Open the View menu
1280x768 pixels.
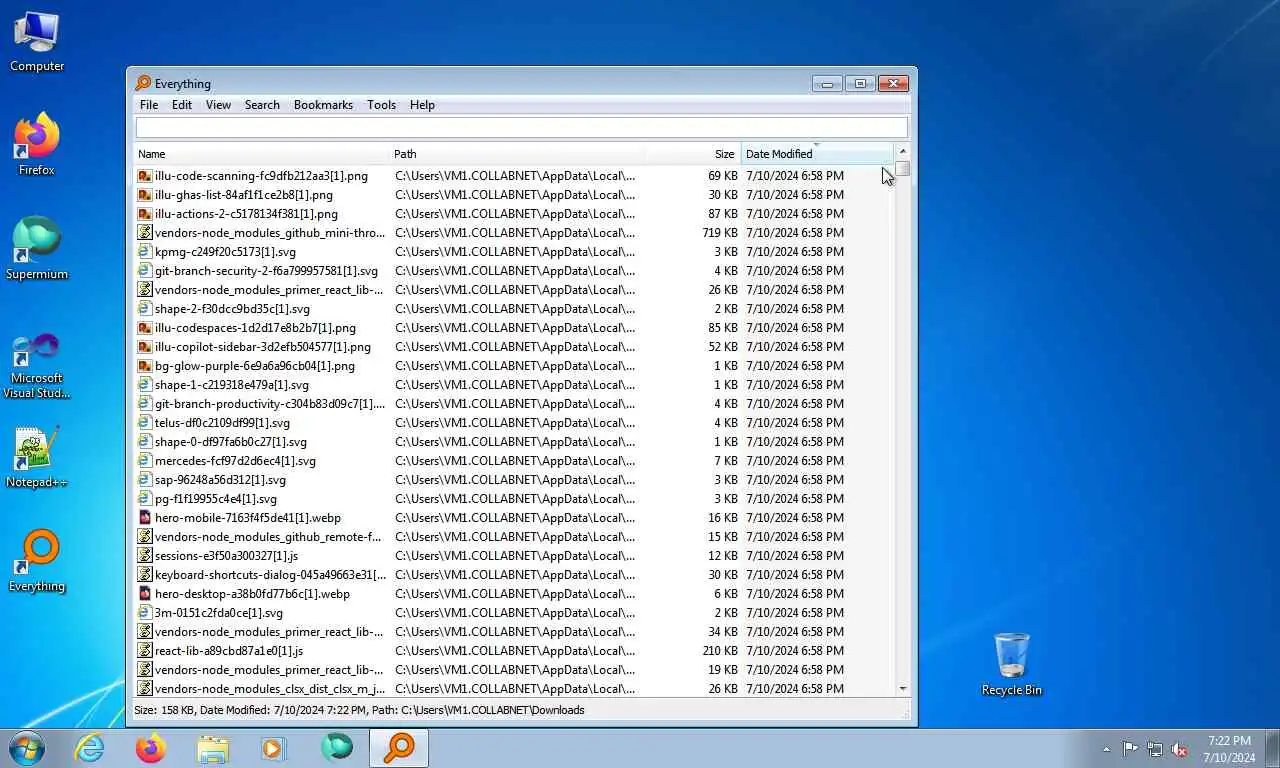coord(218,105)
